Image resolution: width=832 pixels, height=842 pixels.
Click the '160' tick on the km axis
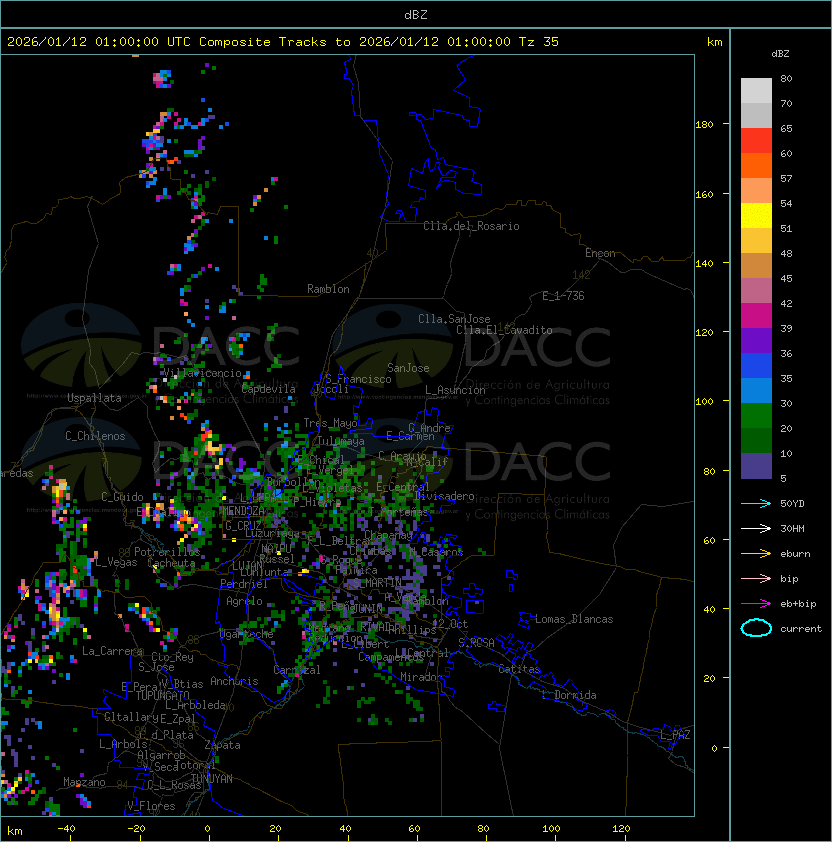704,194
